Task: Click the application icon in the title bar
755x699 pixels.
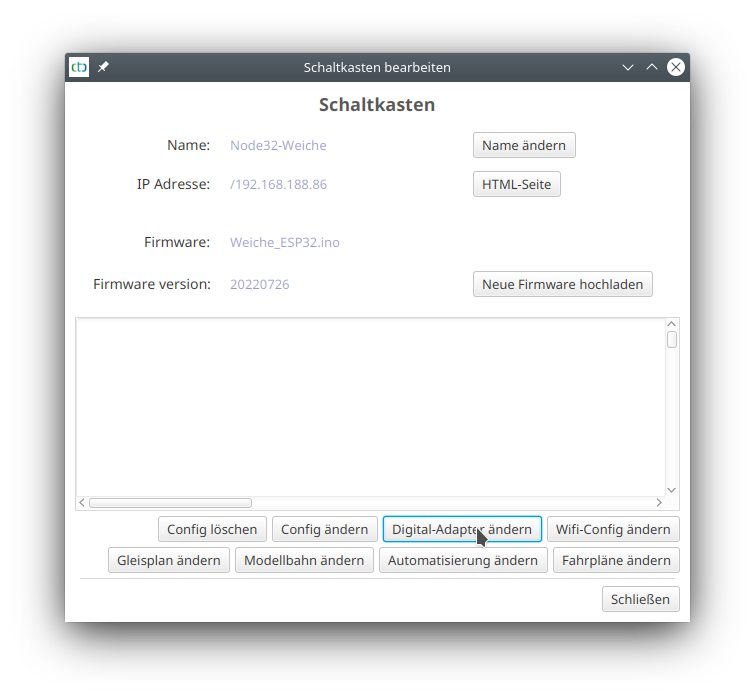Action: (x=79, y=67)
